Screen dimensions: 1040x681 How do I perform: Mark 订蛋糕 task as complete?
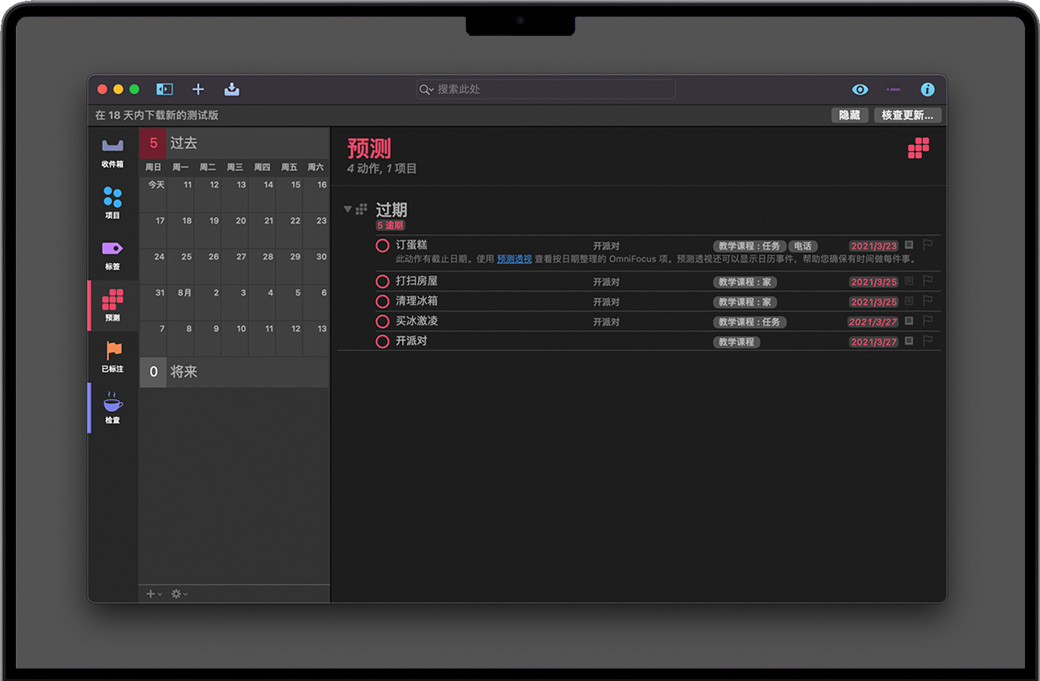(x=382, y=245)
